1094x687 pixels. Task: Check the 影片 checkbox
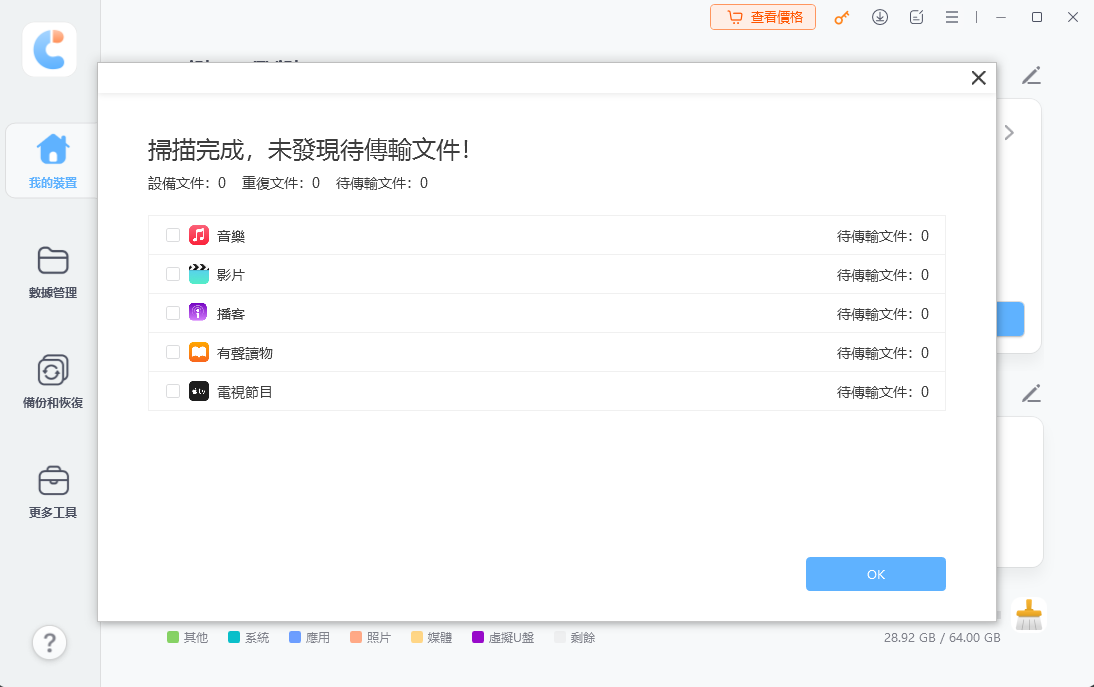coord(172,274)
